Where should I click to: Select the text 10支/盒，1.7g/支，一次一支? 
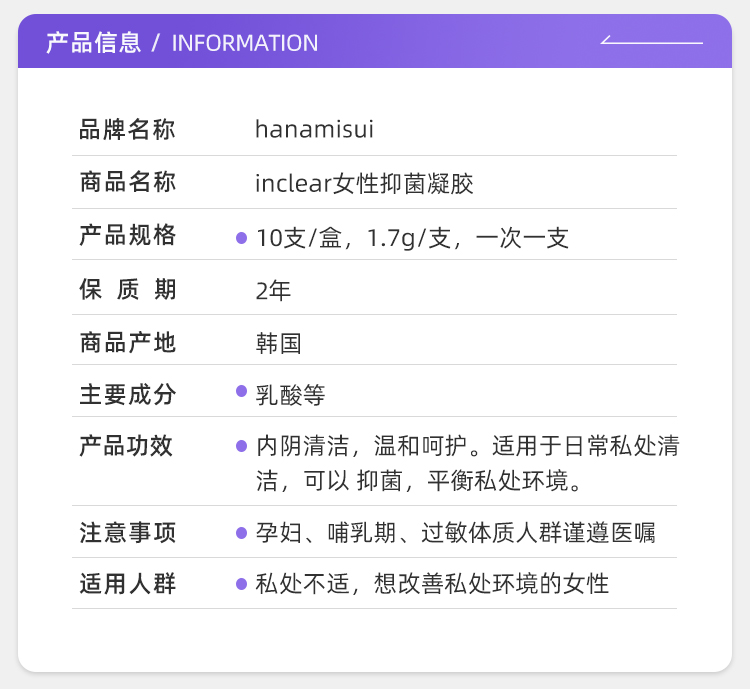tap(412, 238)
